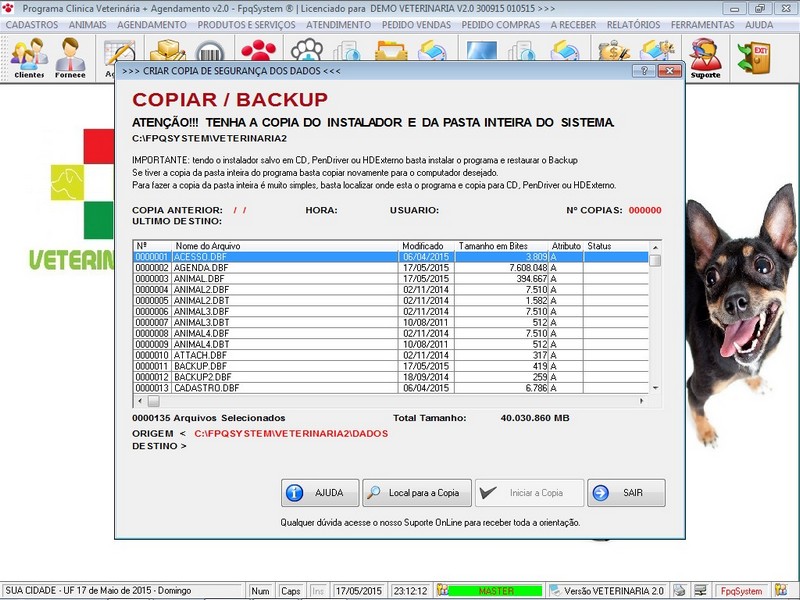
Task: Click the users icon next to MASTER
Action: click(x=442, y=590)
